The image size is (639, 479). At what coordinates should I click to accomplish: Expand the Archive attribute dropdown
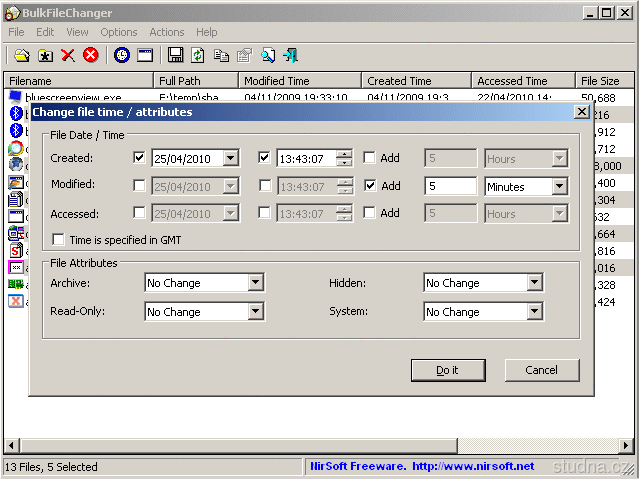256,283
